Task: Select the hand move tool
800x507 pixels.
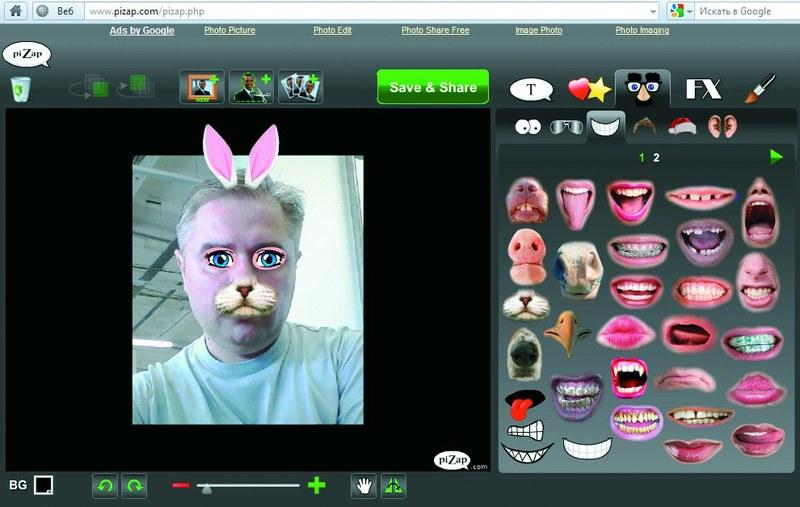Action: tap(365, 486)
